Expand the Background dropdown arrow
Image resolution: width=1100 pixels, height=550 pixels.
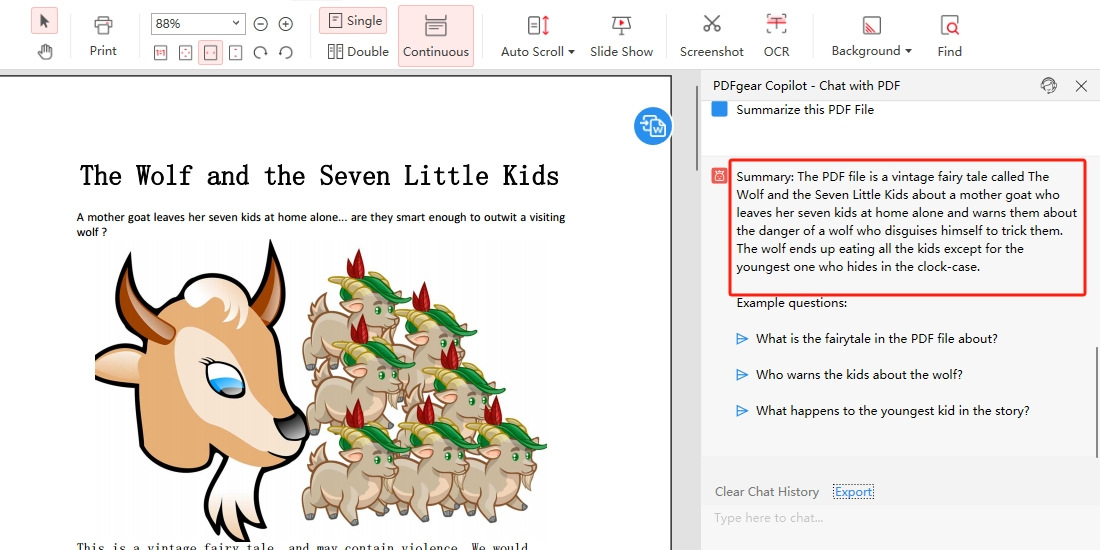908,51
